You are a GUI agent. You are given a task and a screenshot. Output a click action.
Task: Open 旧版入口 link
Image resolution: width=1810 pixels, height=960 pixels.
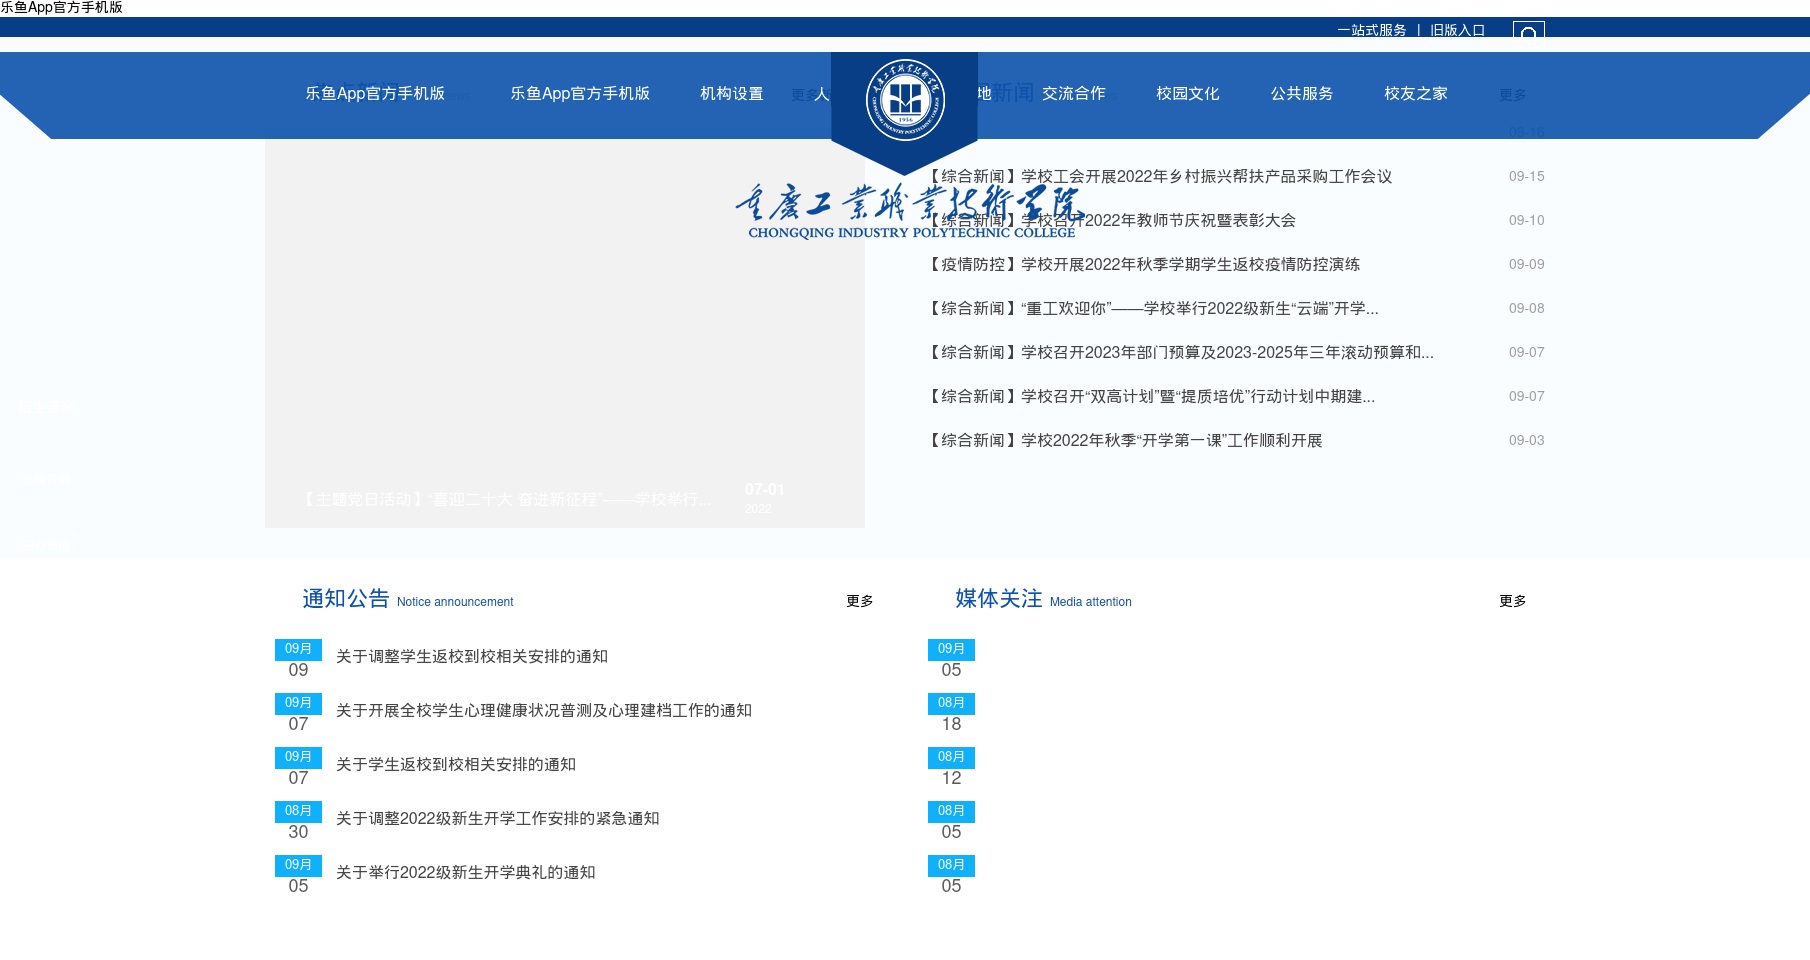(1457, 30)
